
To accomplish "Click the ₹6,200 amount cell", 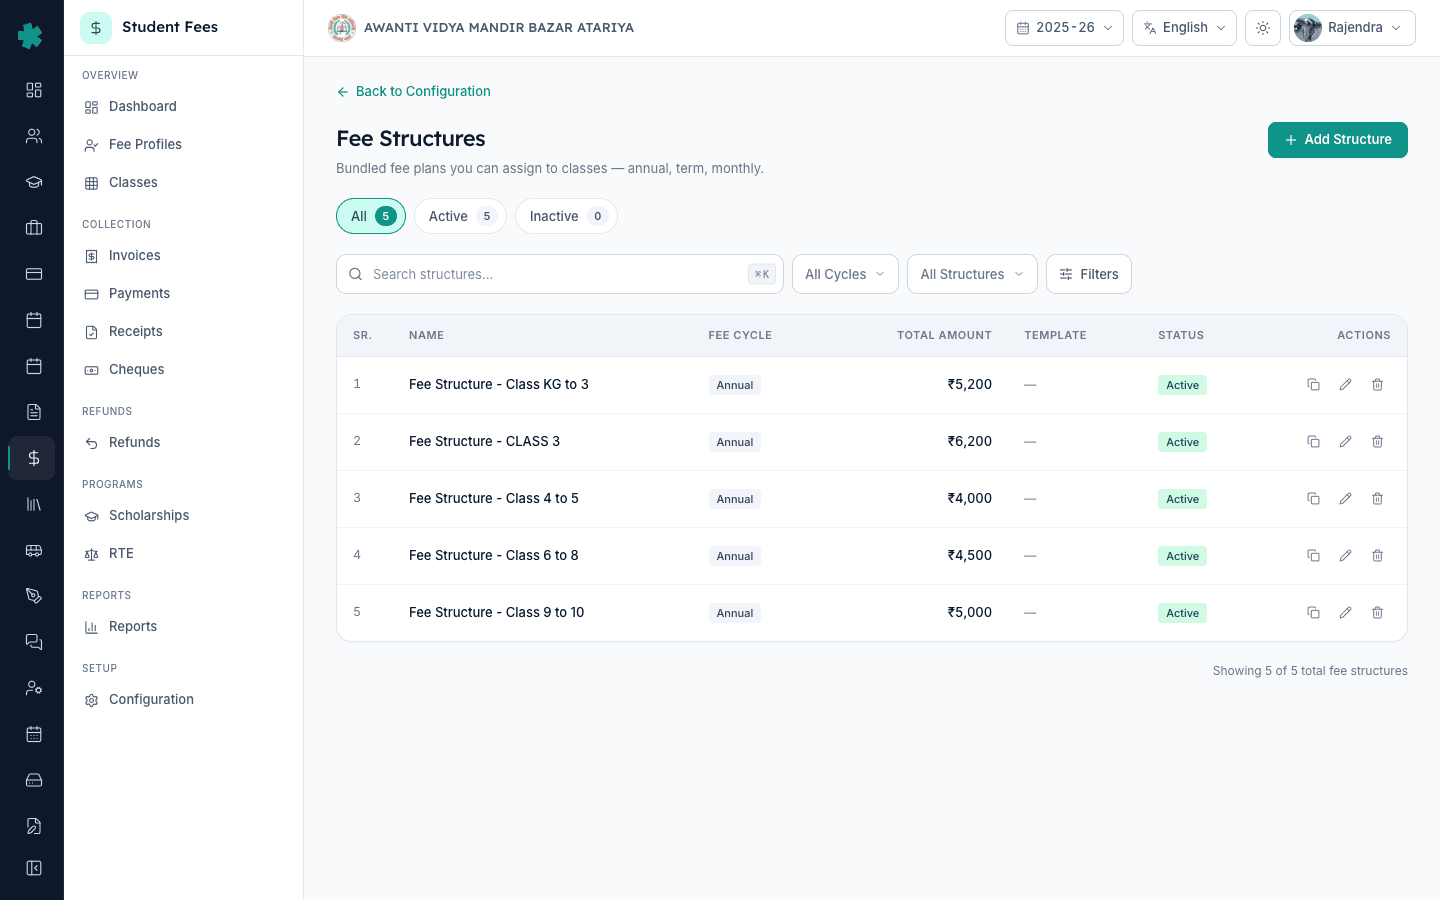I will click(970, 442).
